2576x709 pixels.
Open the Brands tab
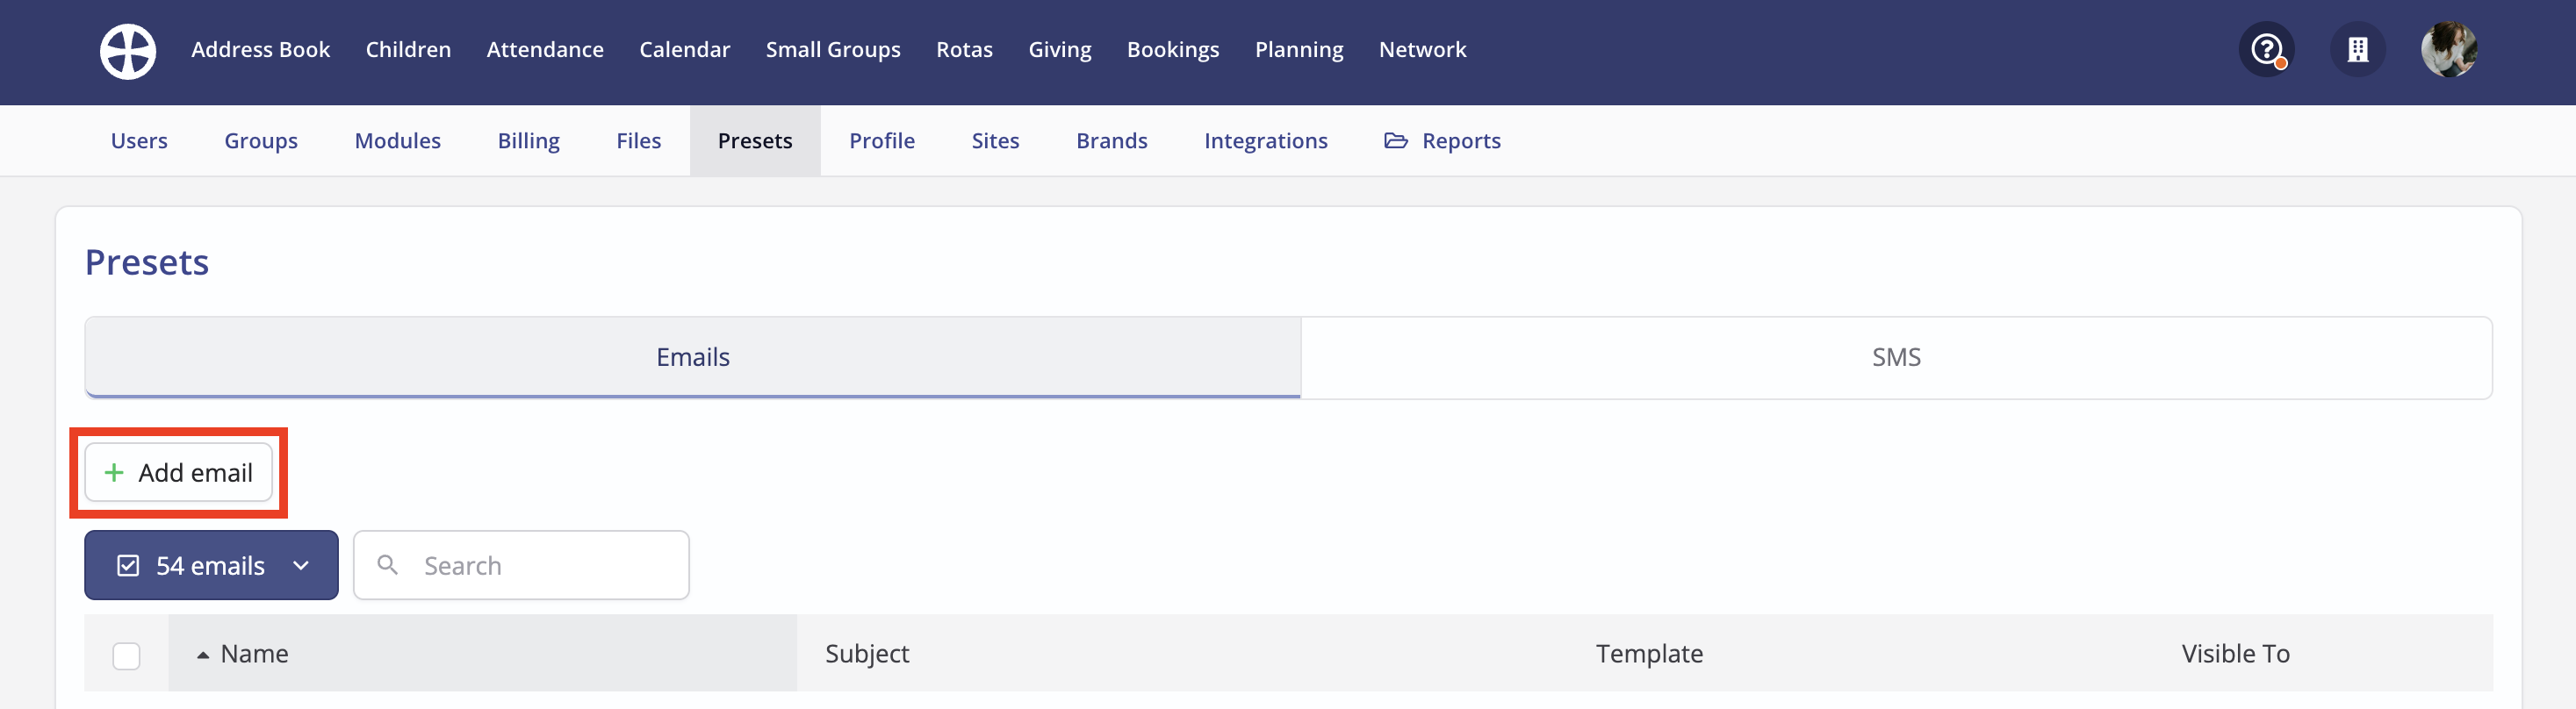[x=1112, y=141]
